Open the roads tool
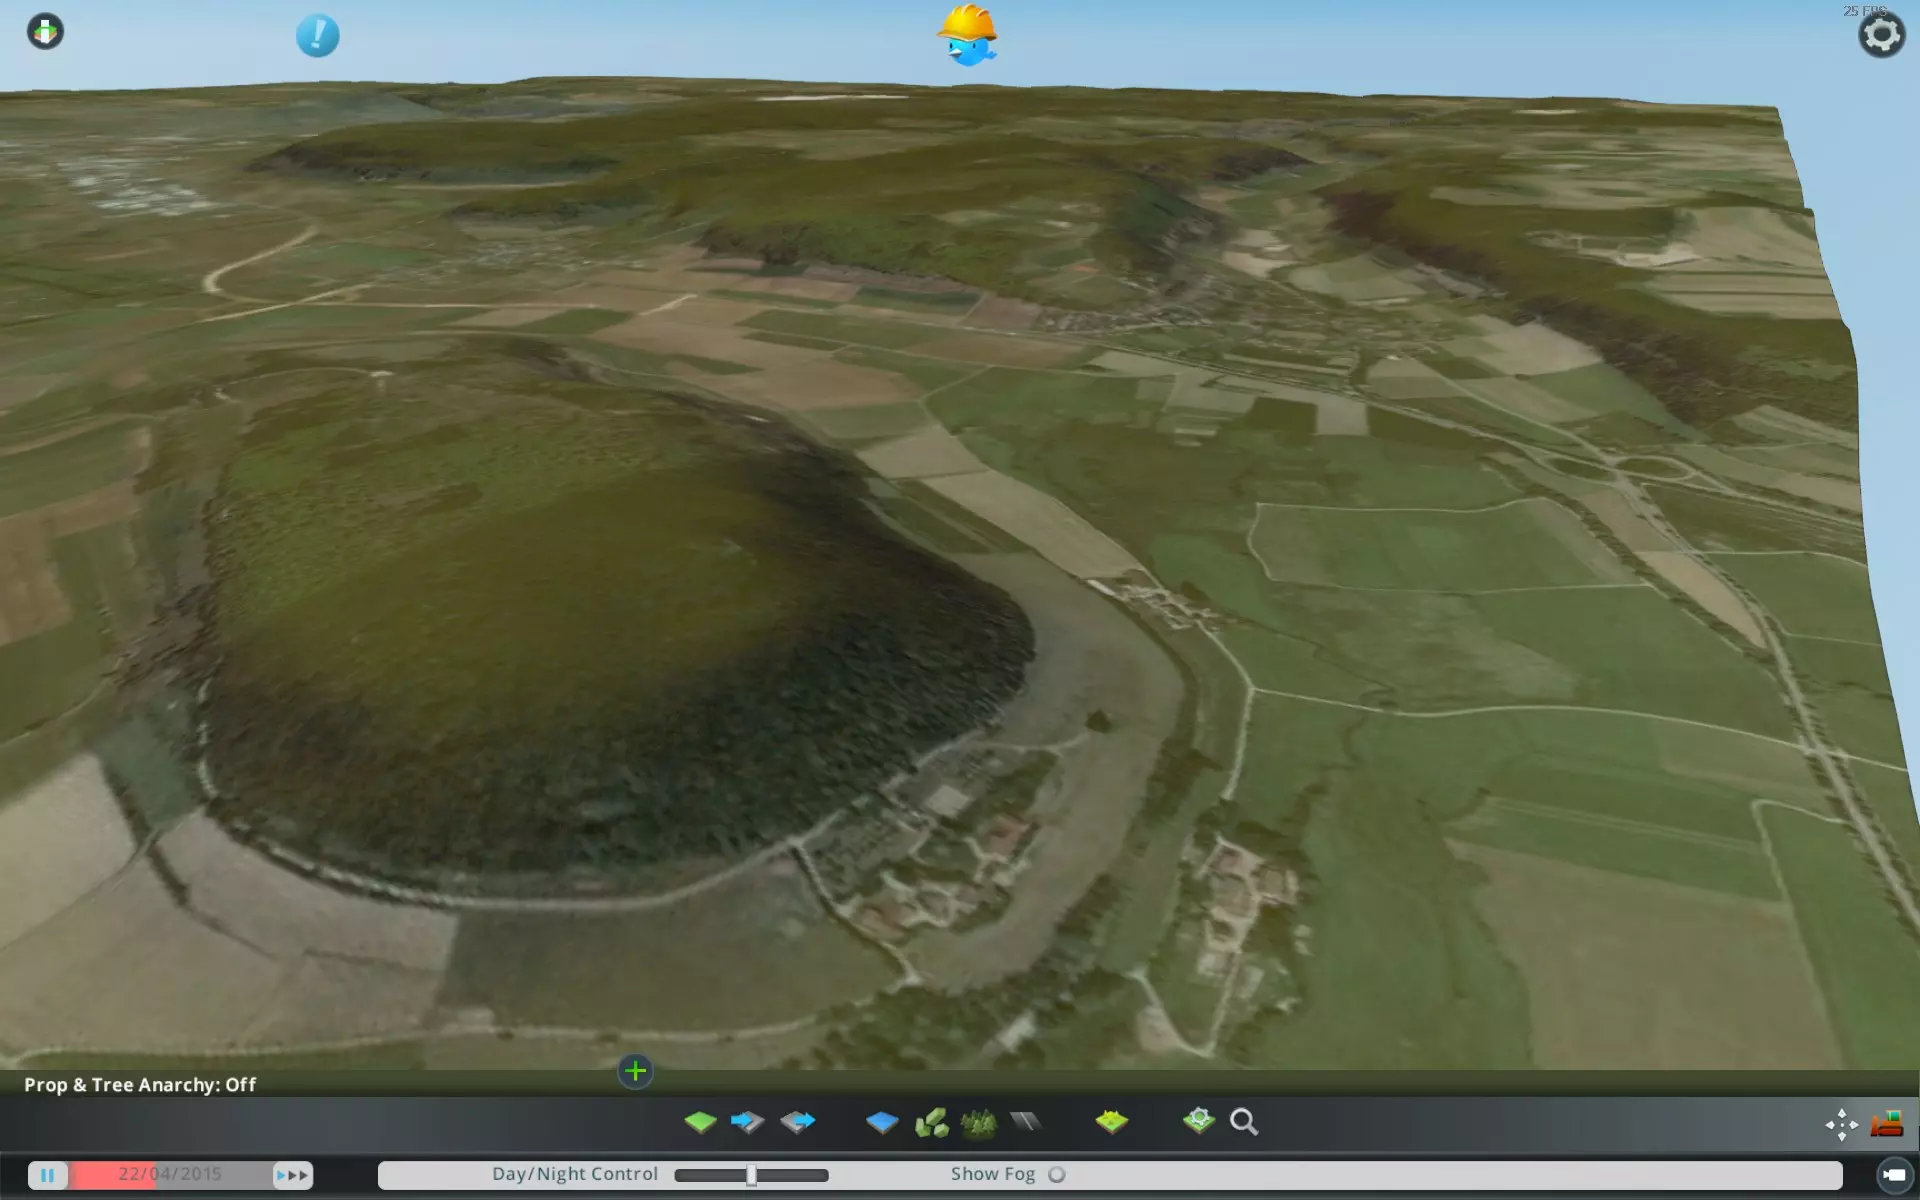Image resolution: width=1920 pixels, height=1200 pixels. coord(1025,1122)
